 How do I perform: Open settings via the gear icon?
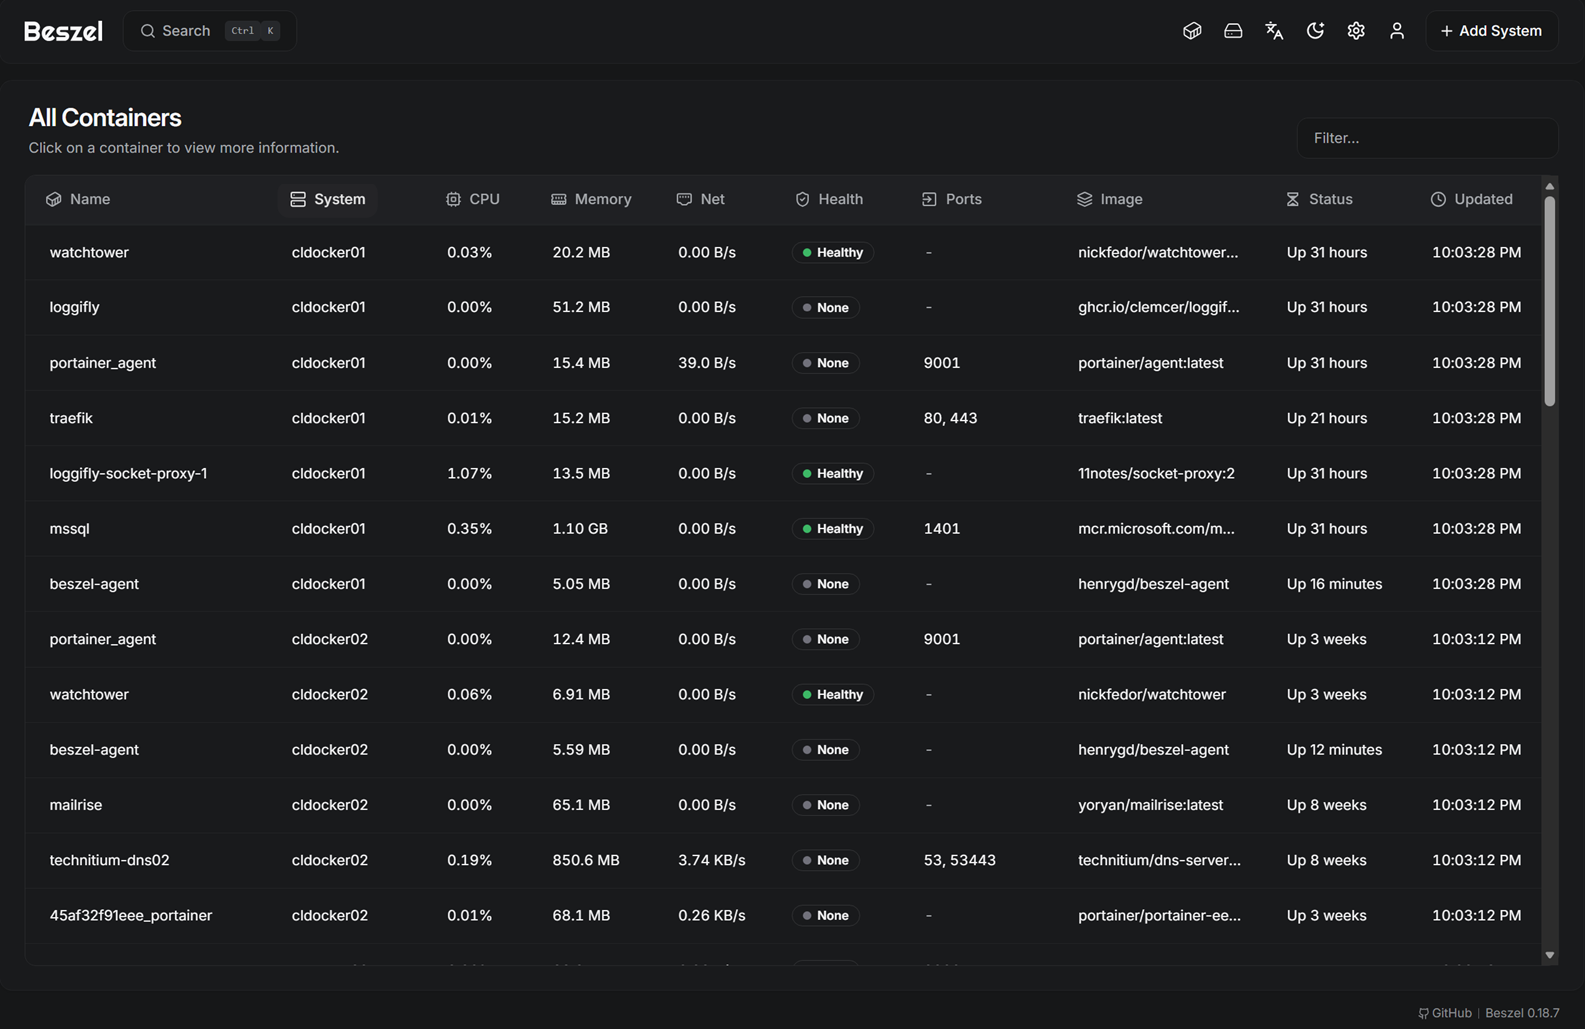pos(1356,31)
